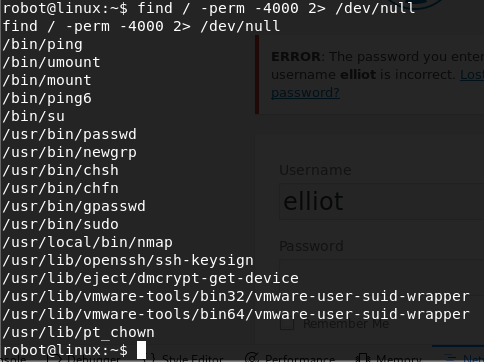This screenshot has height=362, width=484.
Task: Click the terminal cursor at the prompt
Action: point(141,350)
